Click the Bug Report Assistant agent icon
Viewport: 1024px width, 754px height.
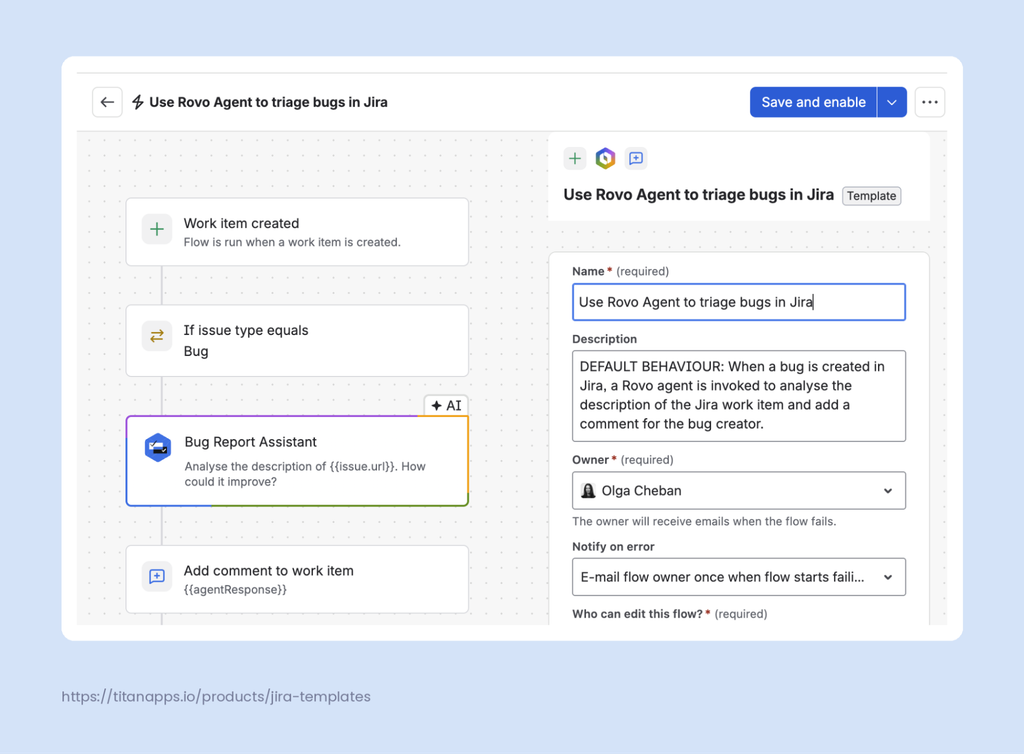click(157, 448)
